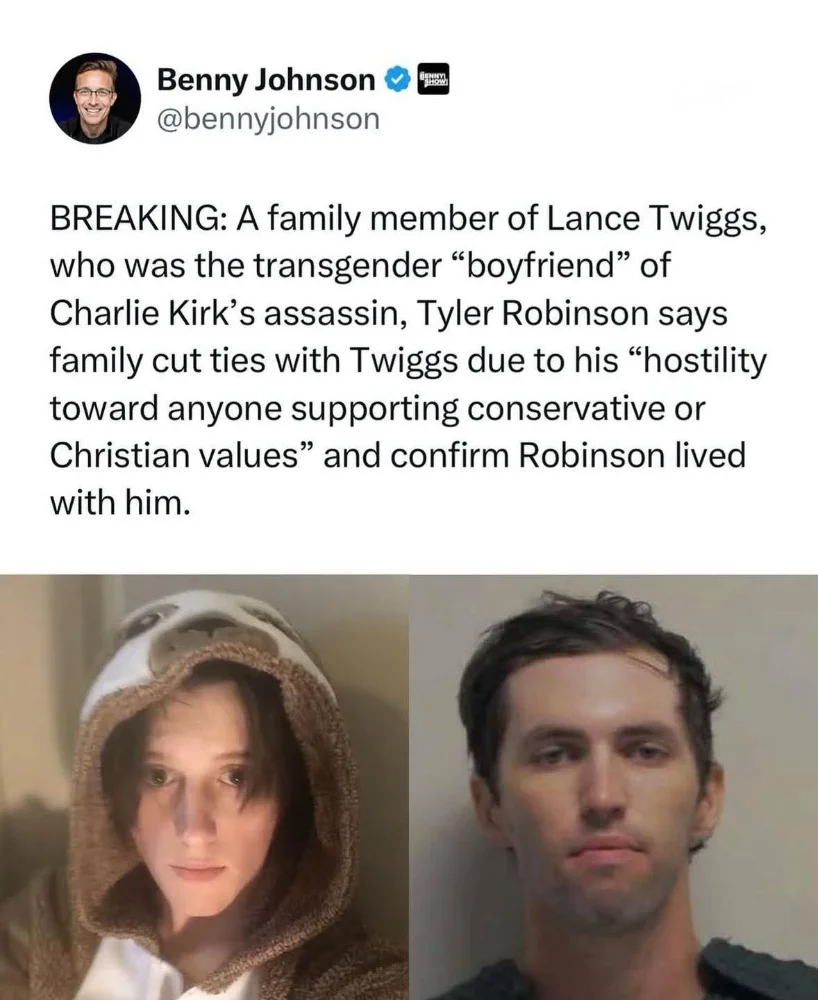Viewport: 818px width, 1000px height.
Task: Open the Benny Johnson display name link
Action: point(266,80)
